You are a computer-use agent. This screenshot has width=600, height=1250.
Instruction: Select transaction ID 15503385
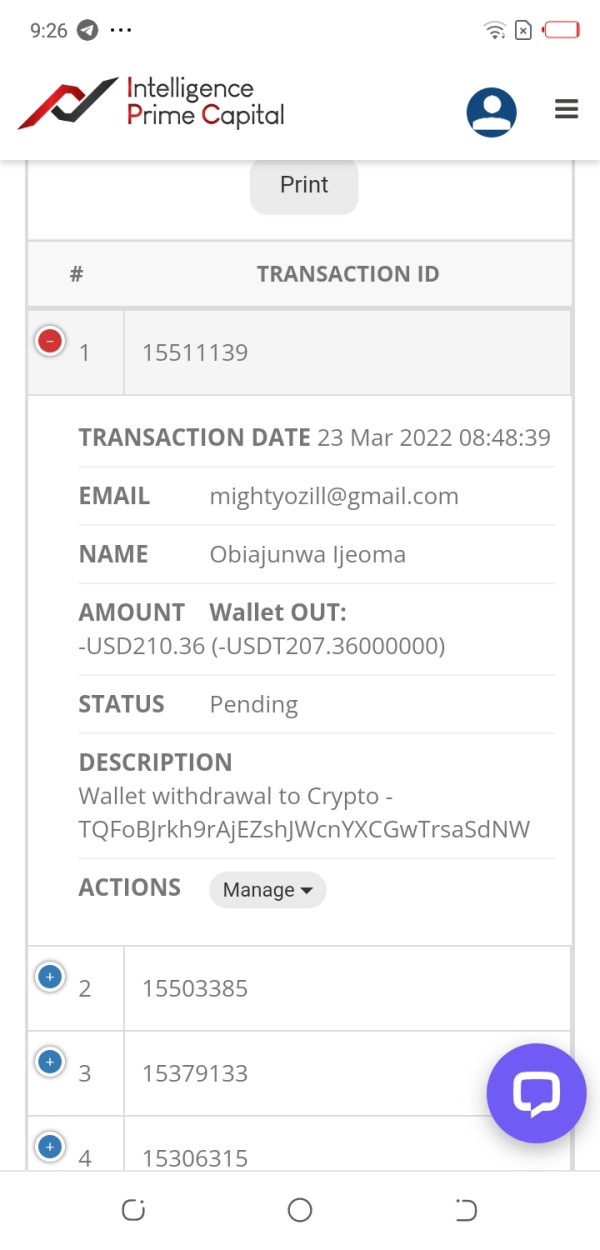tap(195, 988)
